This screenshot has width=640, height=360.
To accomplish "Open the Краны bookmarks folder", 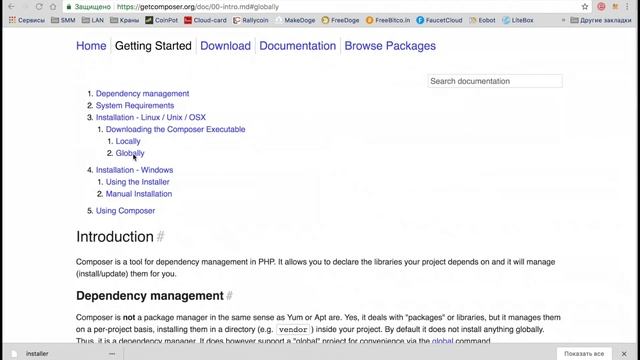I will coord(124,20).
